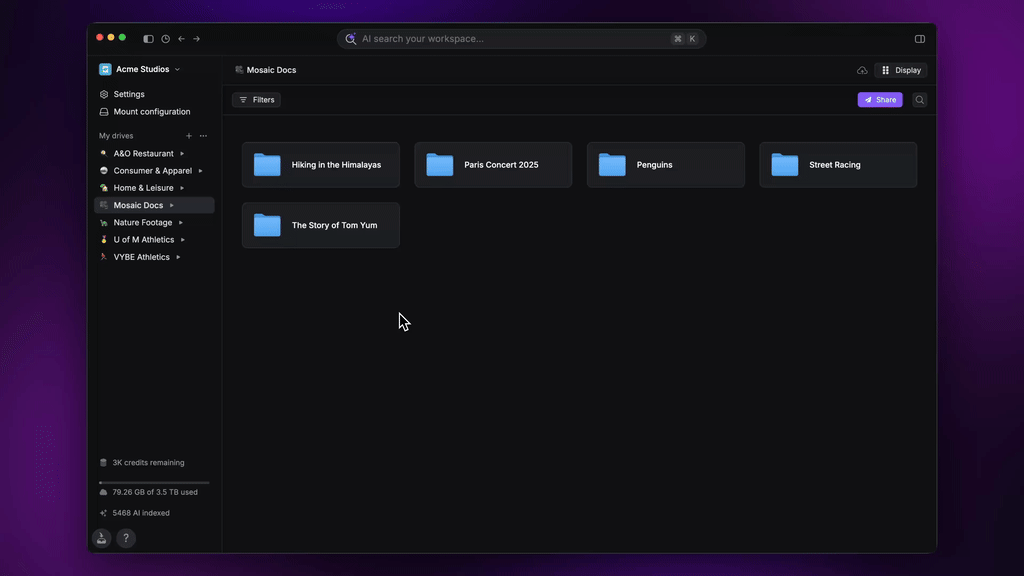The image size is (1024, 576).
Task: Click the back navigation arrow
Action: pyautogui.click(x=181, y=39)
